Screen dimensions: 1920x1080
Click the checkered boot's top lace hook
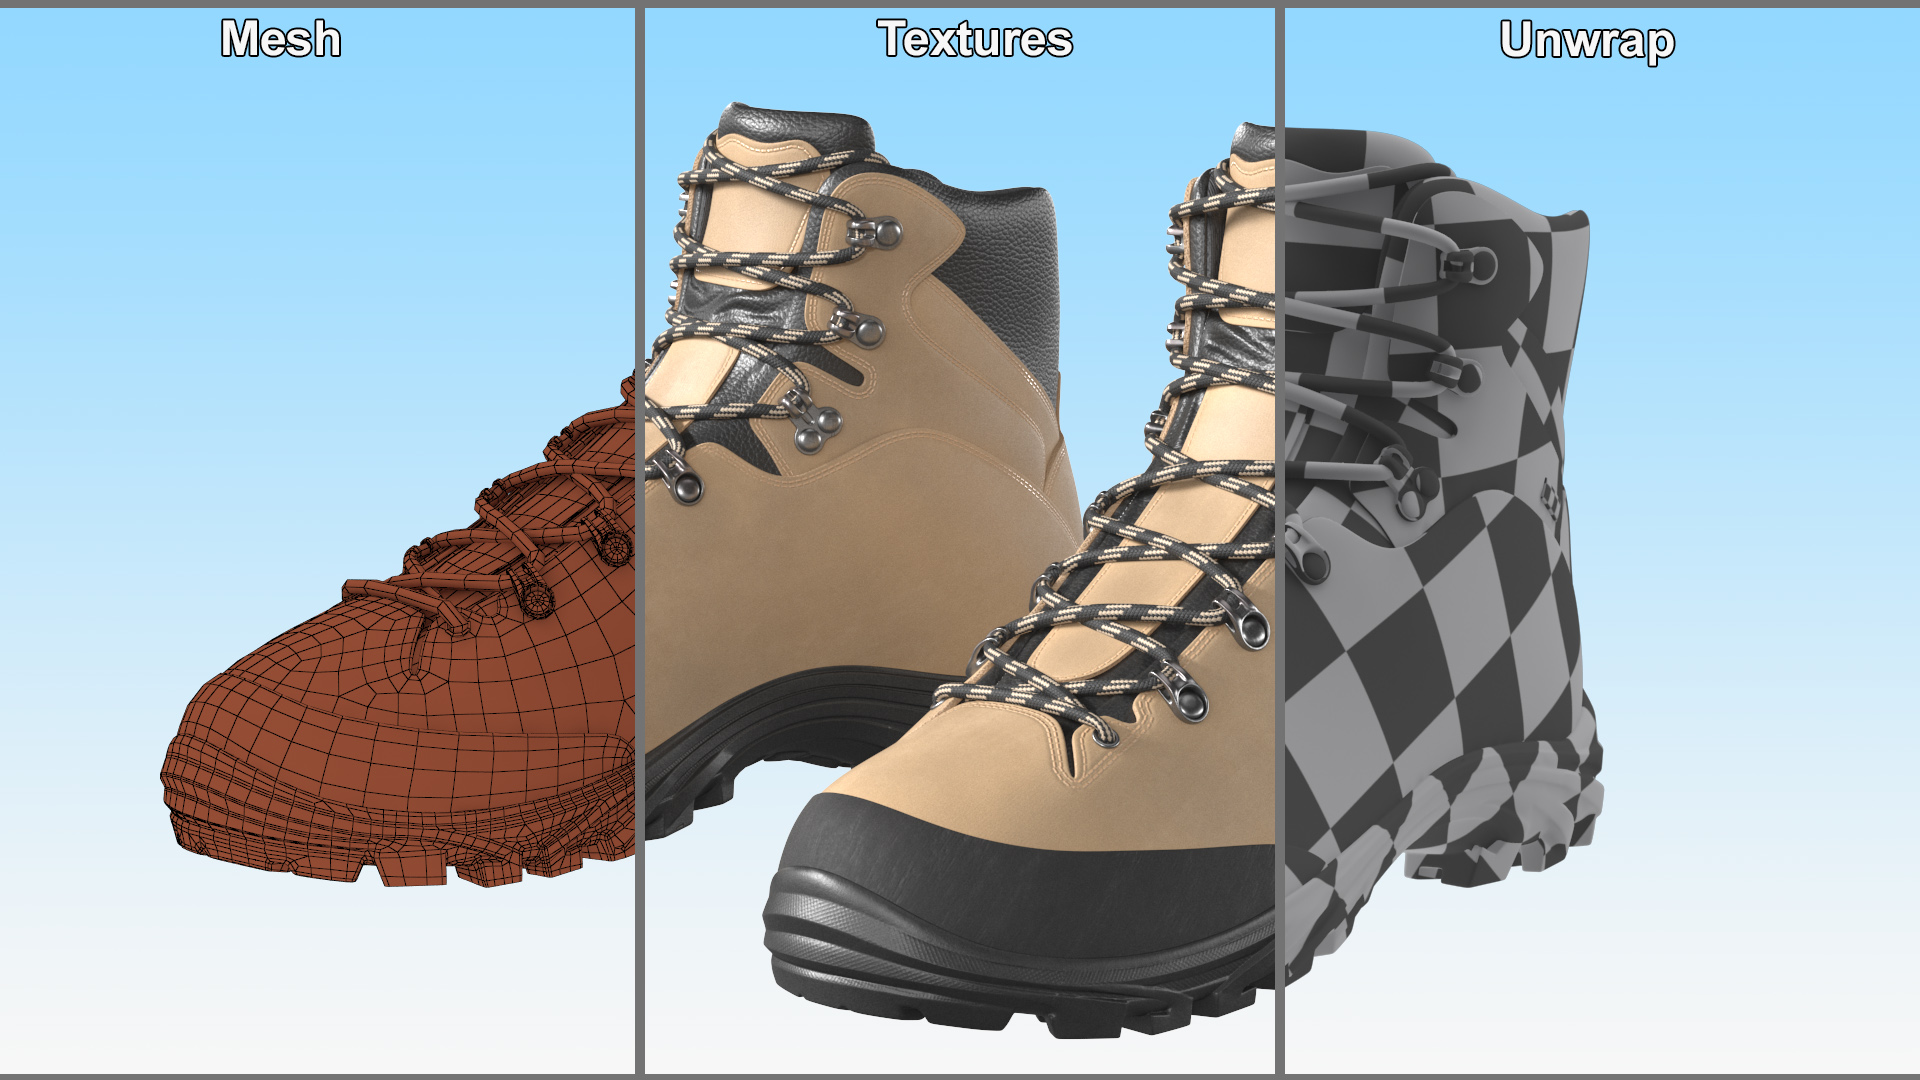point(1468,265)
